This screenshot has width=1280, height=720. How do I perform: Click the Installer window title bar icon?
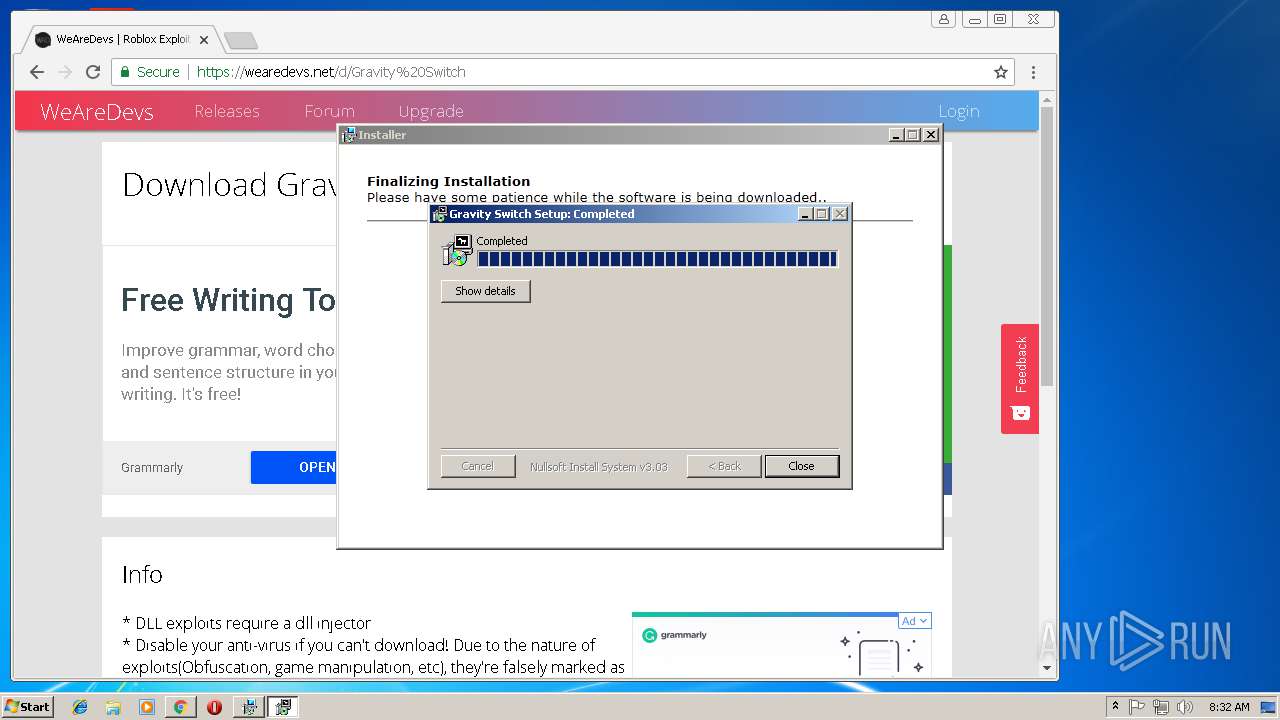(x=348, y=135)
